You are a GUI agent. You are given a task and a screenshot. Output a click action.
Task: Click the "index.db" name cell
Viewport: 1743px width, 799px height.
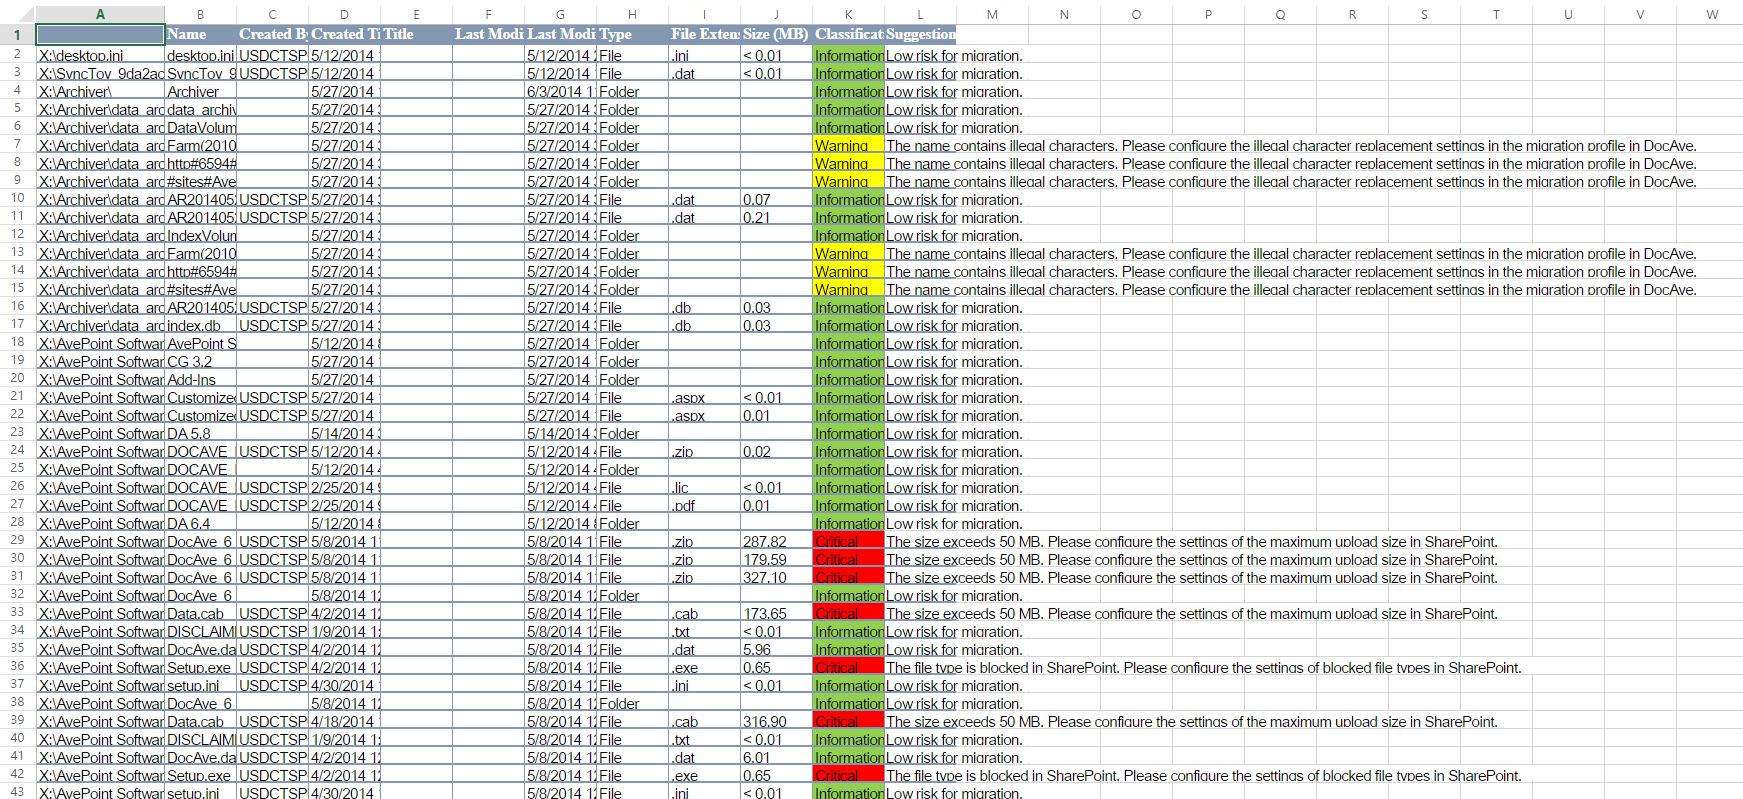201,325
